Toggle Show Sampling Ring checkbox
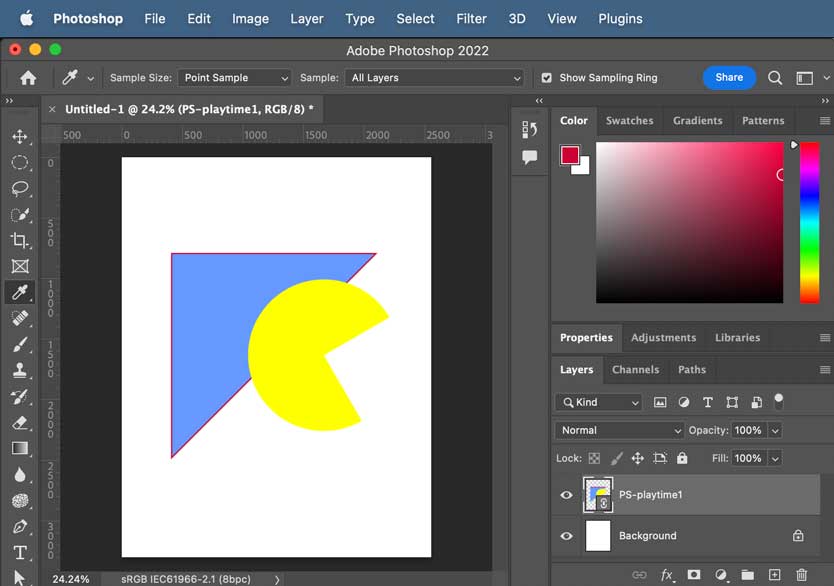The image size is (834, 586). pos(546,78)
